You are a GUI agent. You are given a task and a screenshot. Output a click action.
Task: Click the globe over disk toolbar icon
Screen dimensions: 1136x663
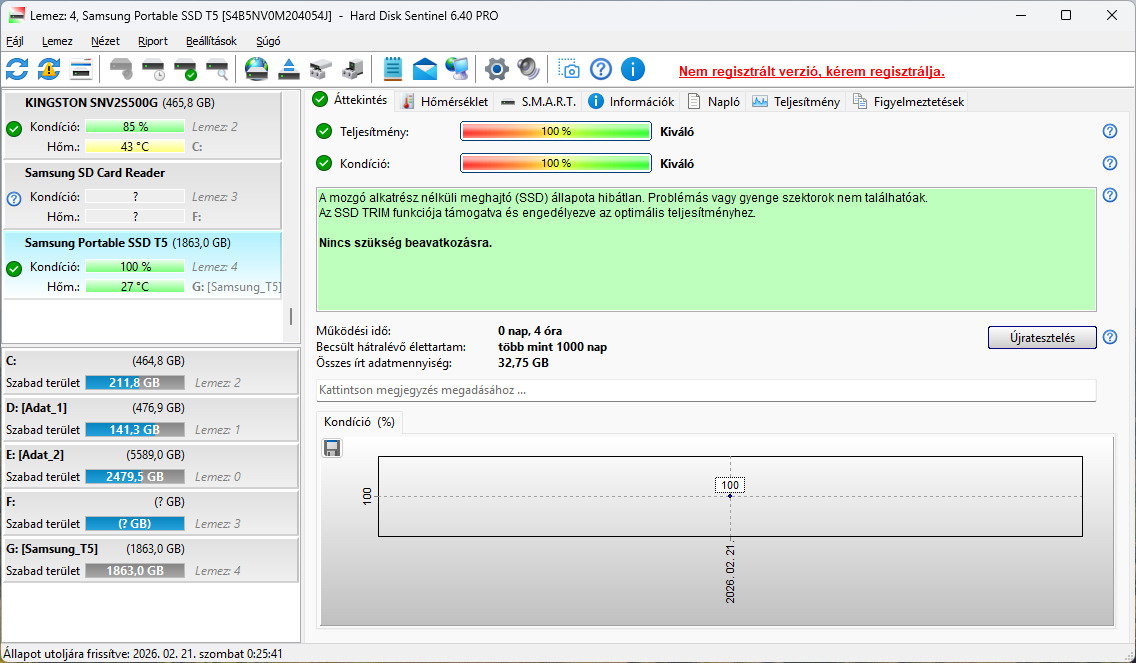[x=256, y=70]
